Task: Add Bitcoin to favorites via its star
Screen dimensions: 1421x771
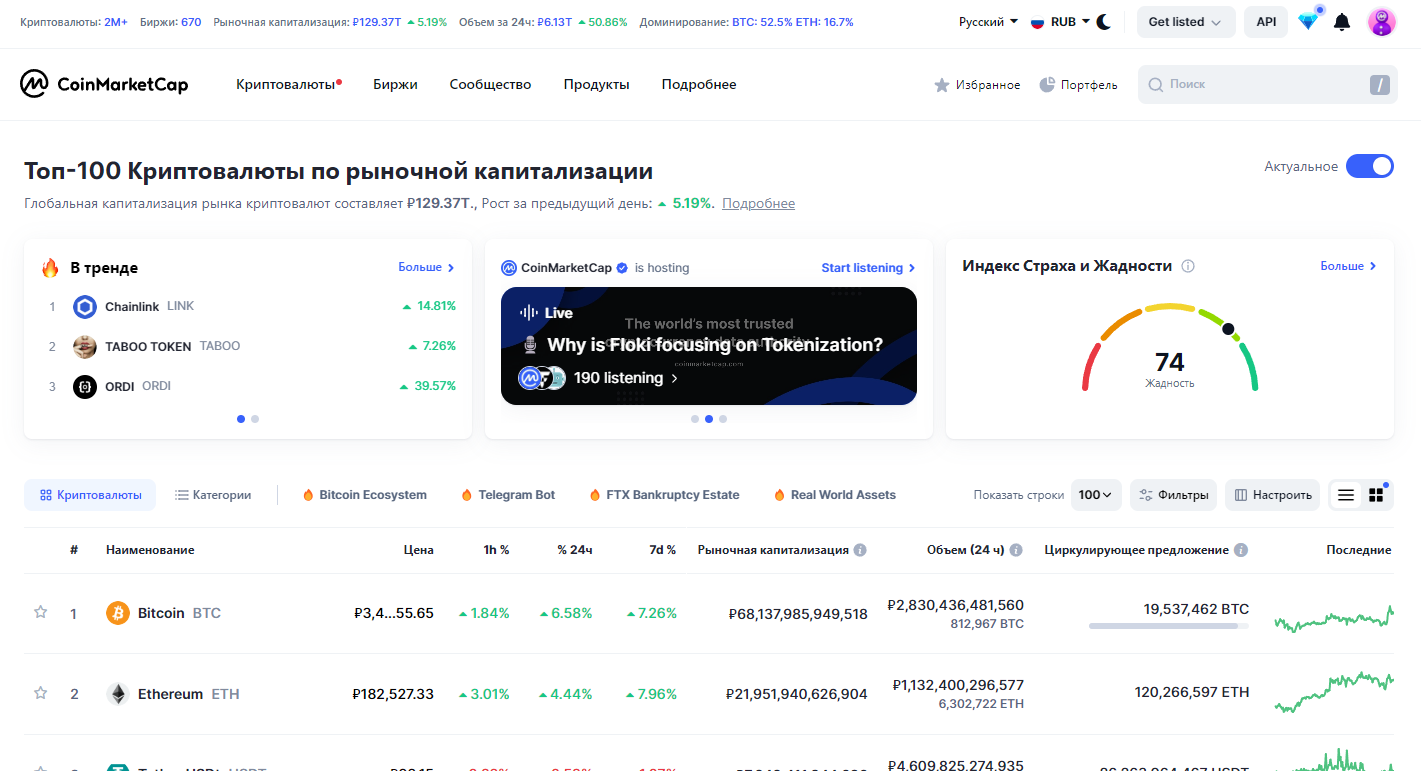Action: tap(40, 613)
